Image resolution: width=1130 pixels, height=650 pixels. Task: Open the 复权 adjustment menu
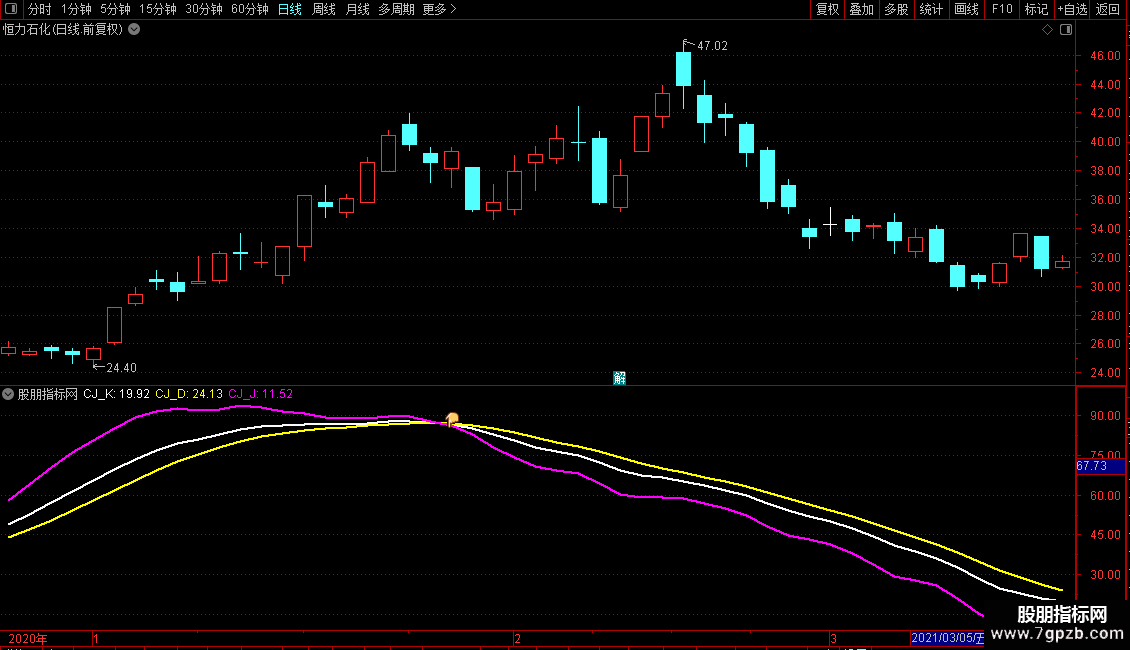(827, 9)
